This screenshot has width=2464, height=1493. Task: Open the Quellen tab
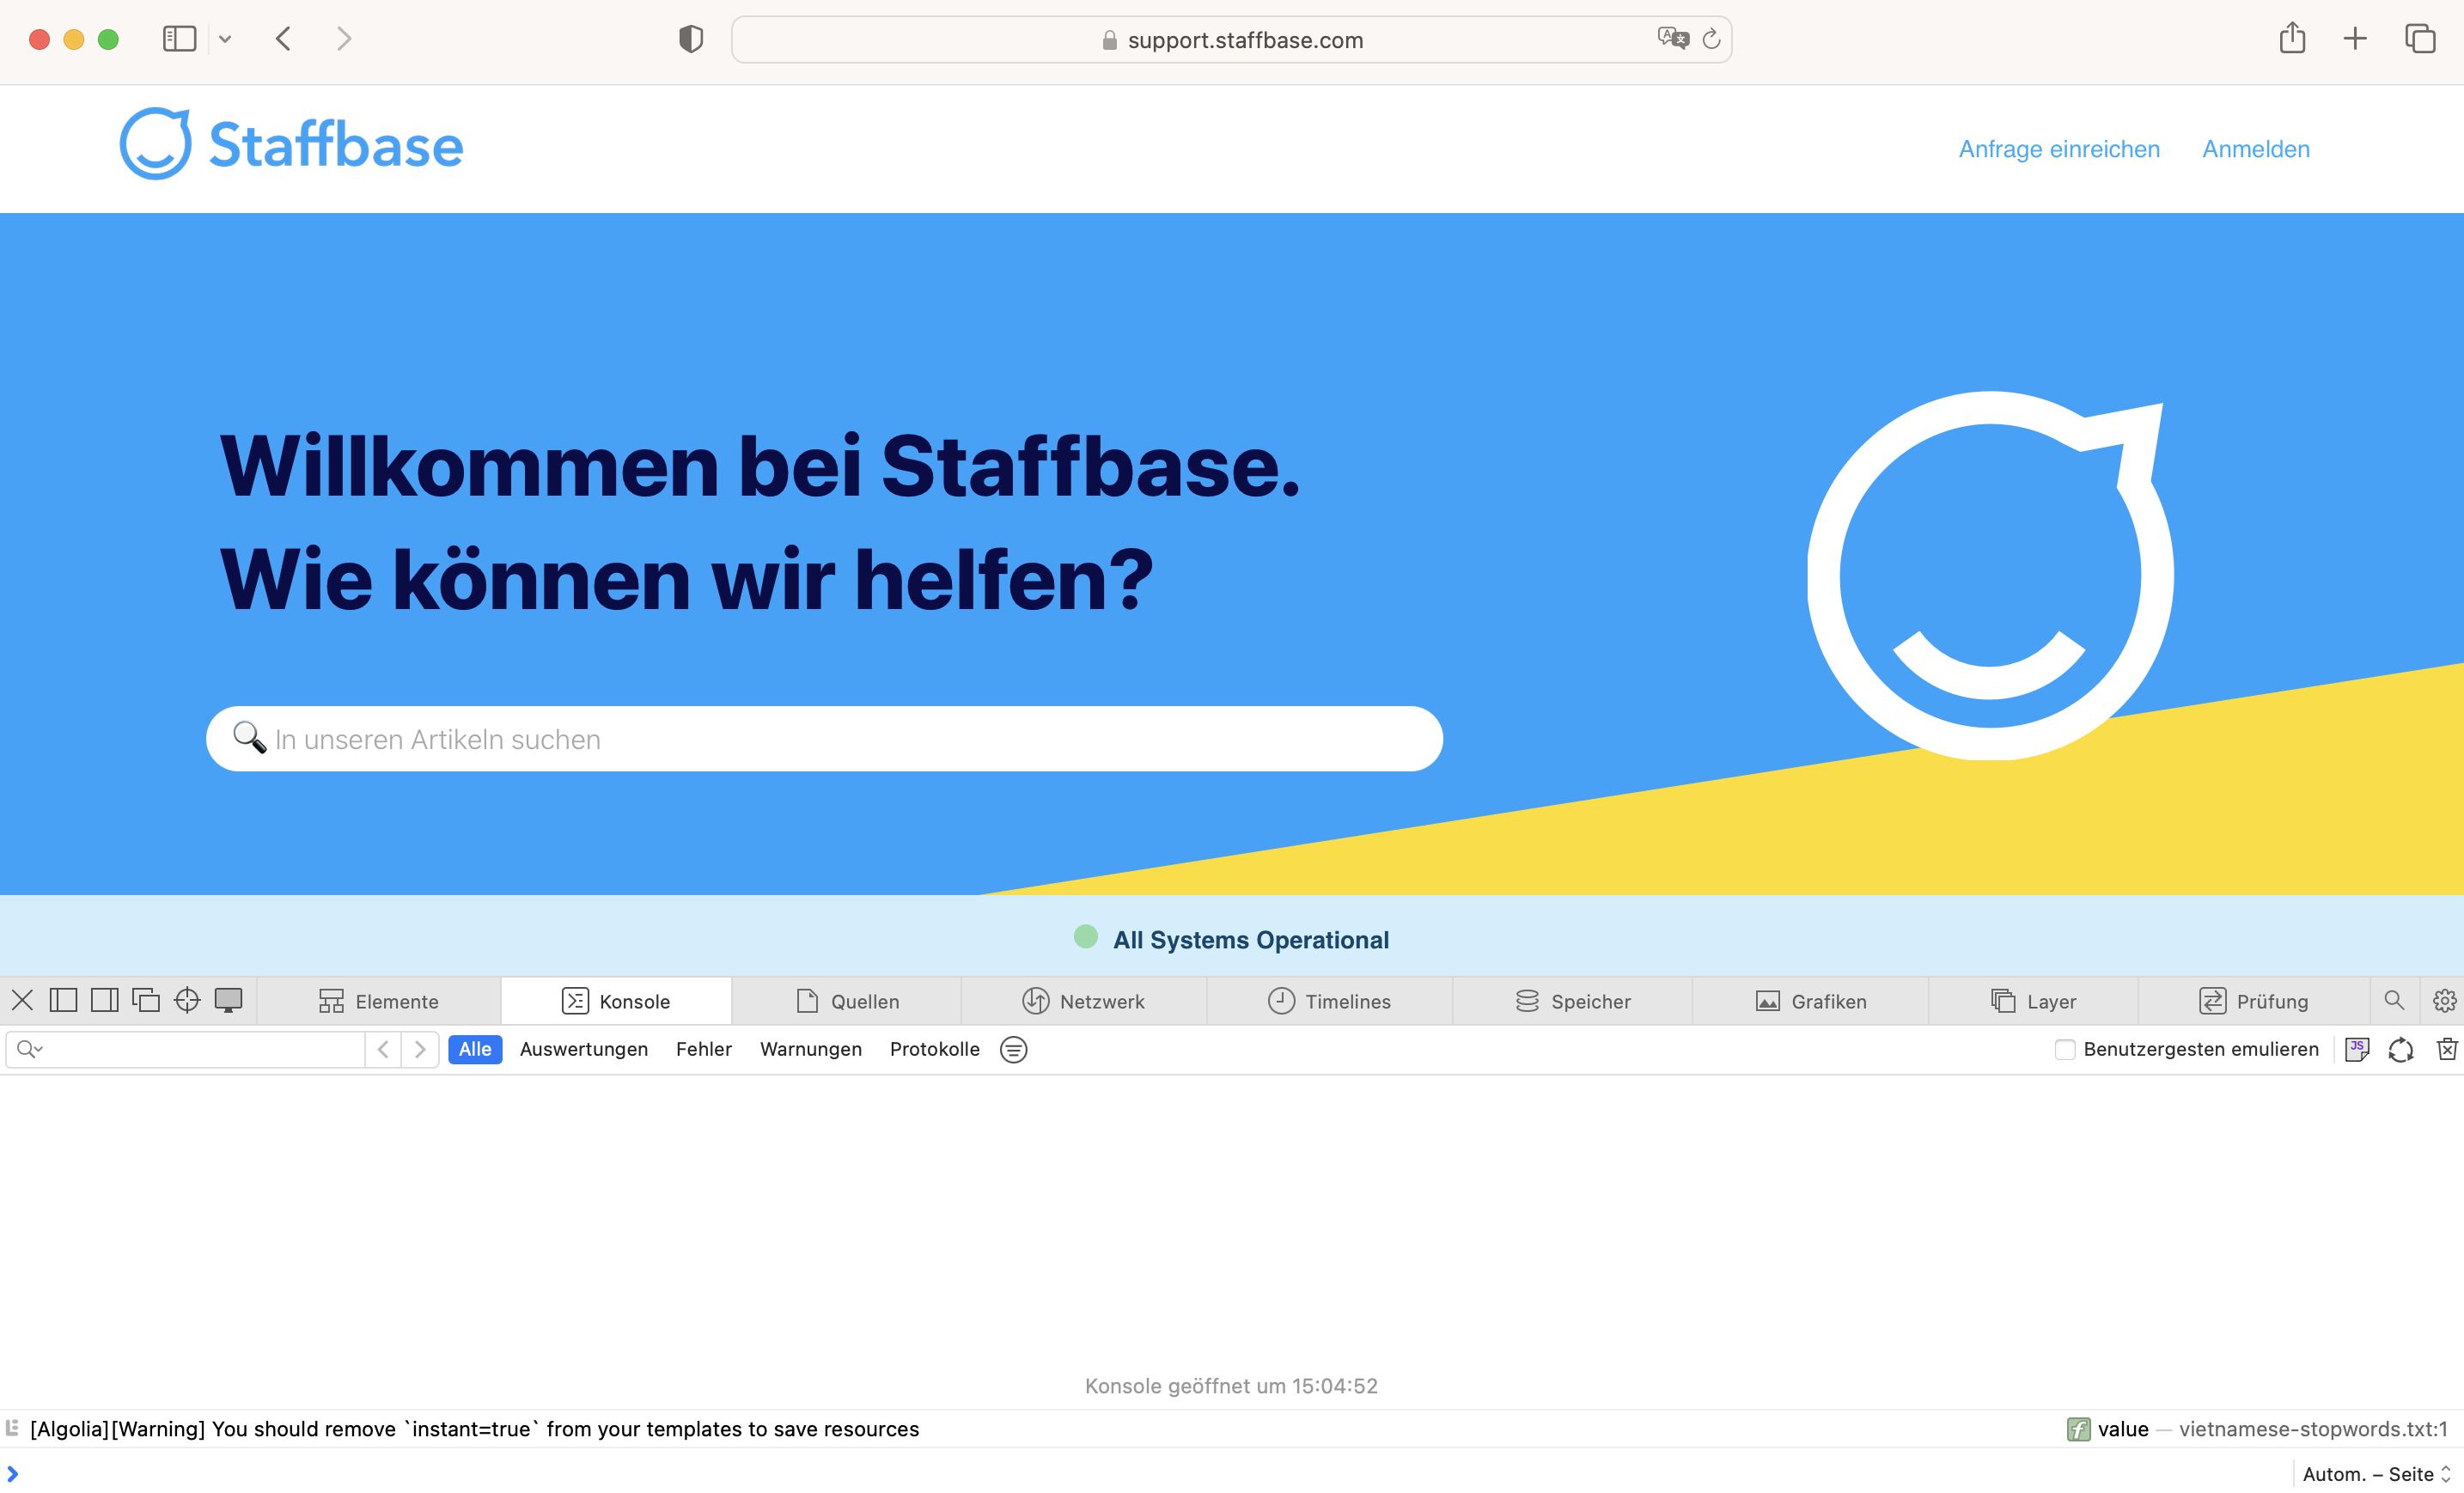click(x=847, y=1001)
